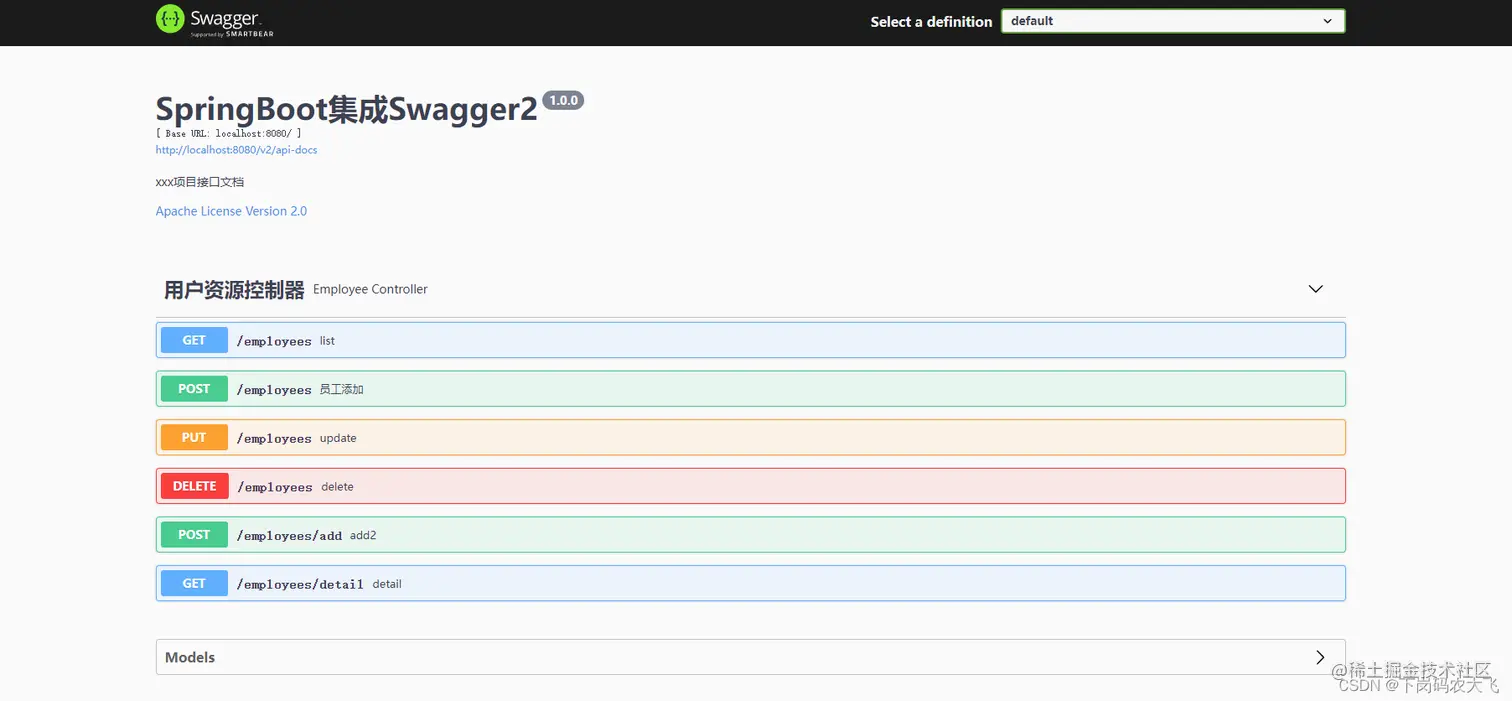The width and height of the screenshot is (1512, 701).
Task: Expand GET /employees list operation
Action: 750,340
